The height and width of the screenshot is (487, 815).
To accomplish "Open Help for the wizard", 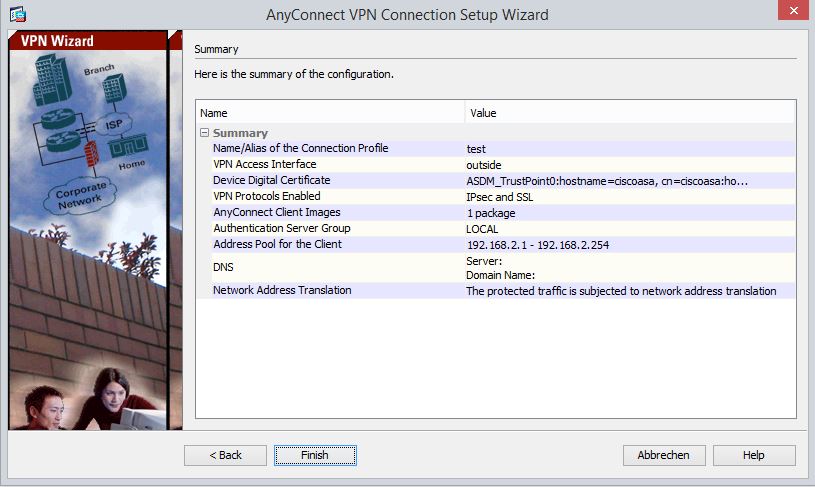I will coord(754,455).
